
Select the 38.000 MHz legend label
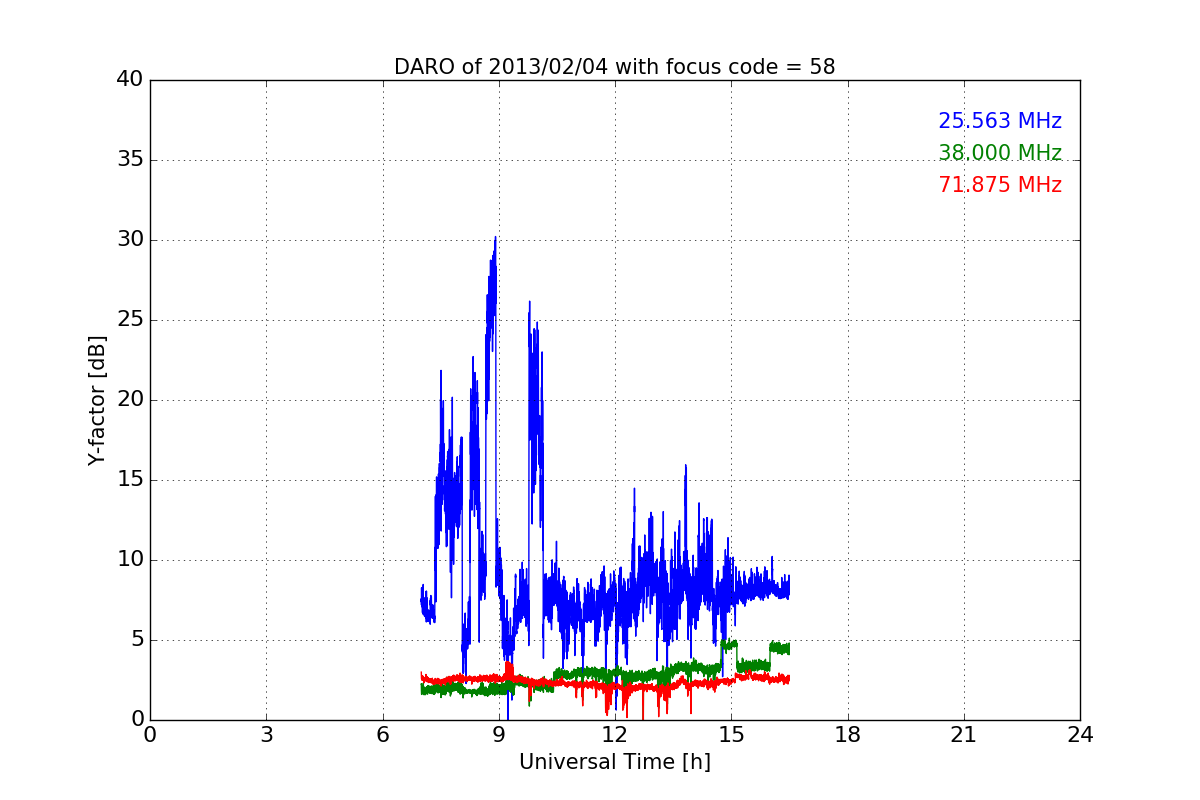click(x=1000, y=153)
